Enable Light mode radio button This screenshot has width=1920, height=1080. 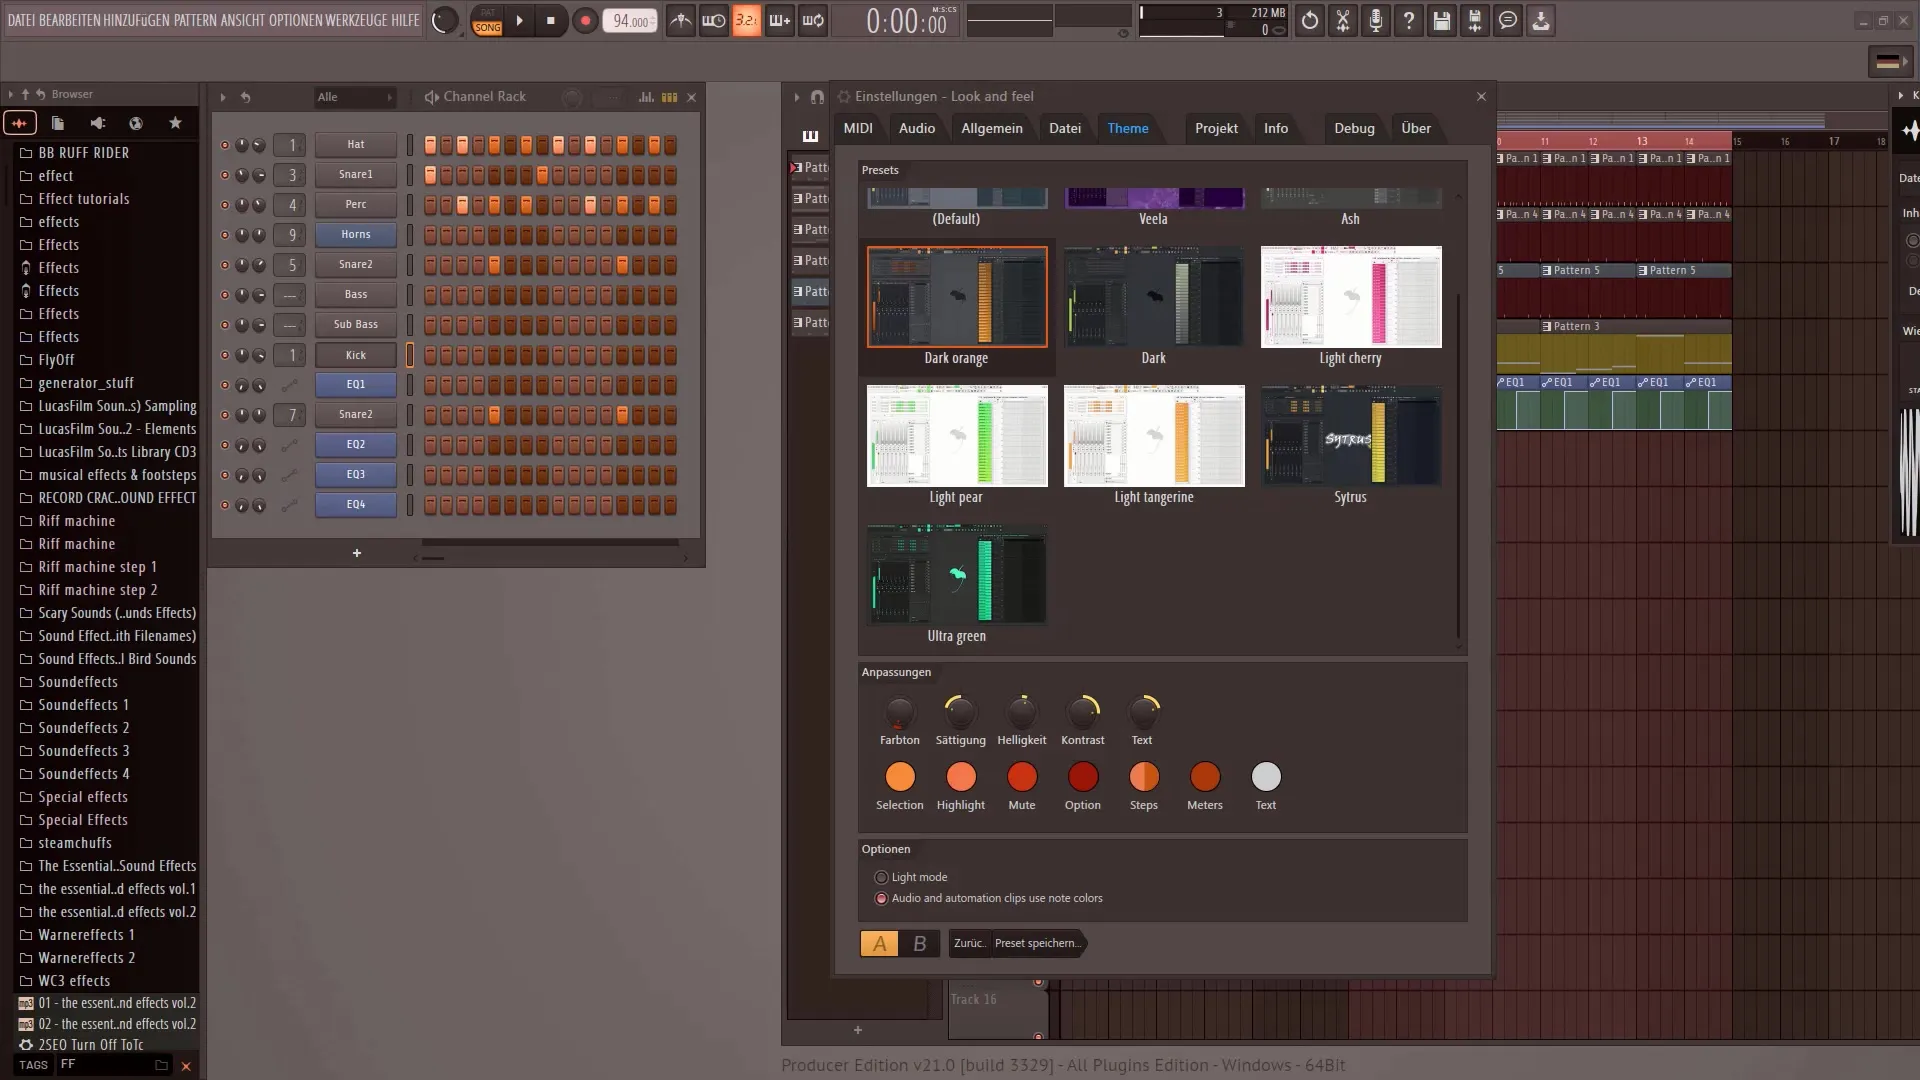tap(881, 877)
